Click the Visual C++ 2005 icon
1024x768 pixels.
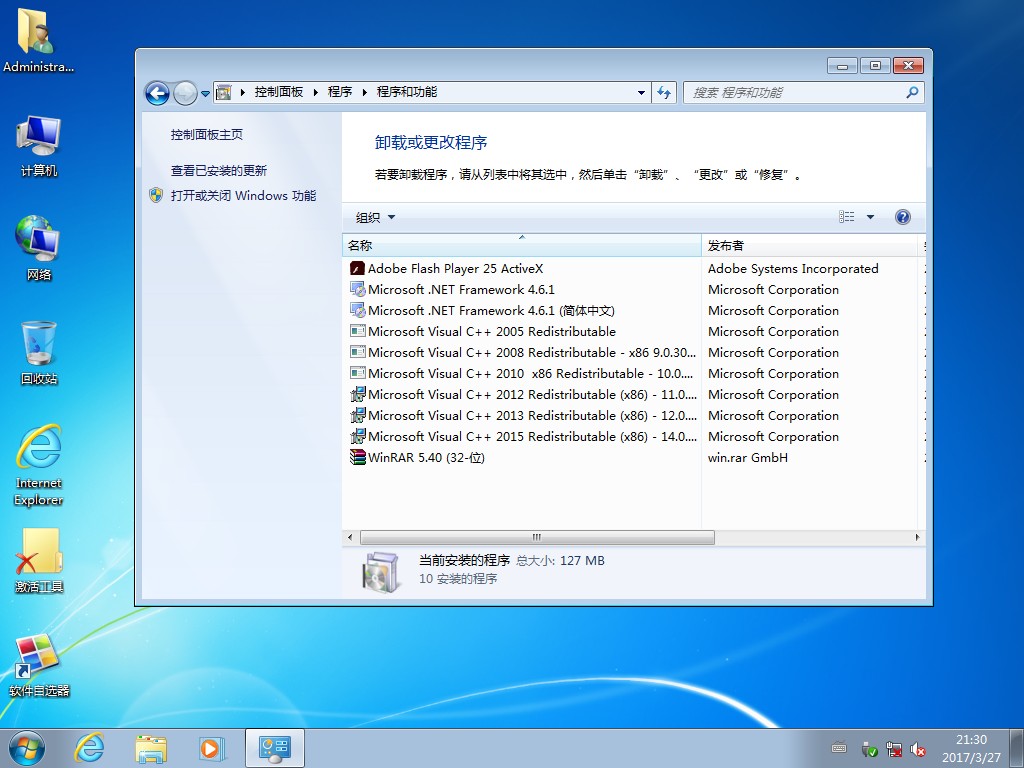(357, 331)
